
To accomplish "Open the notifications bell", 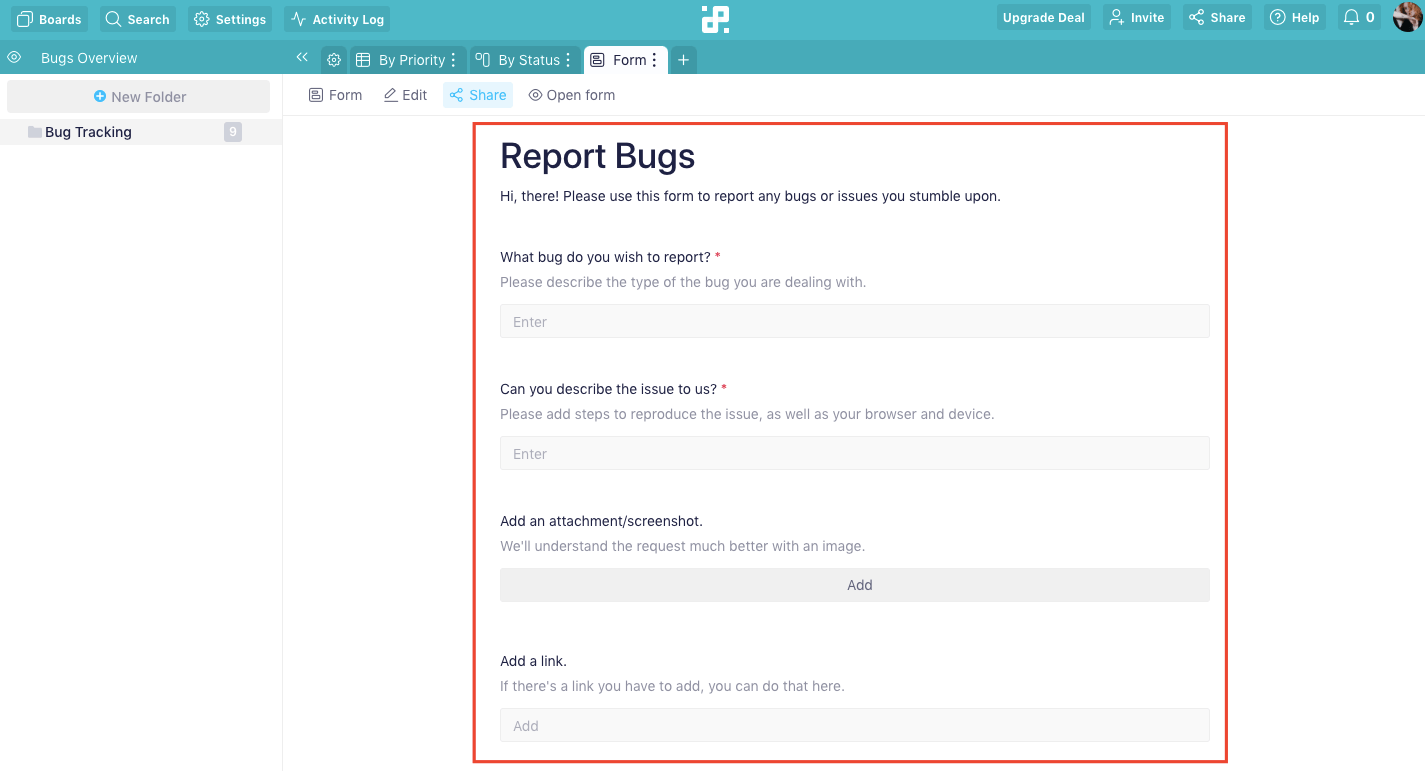I will tap(1360, 18).
